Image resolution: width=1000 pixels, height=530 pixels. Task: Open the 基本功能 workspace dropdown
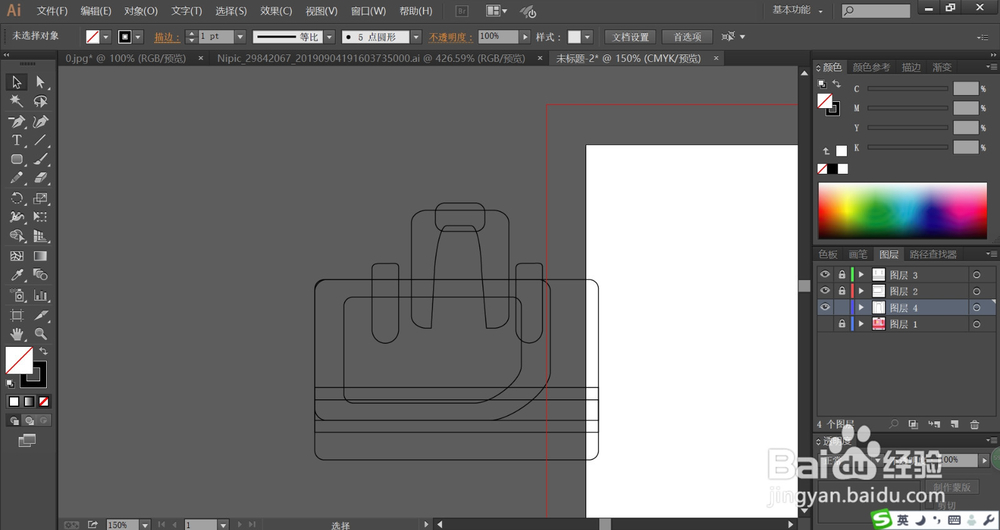[x=798, y=10]
